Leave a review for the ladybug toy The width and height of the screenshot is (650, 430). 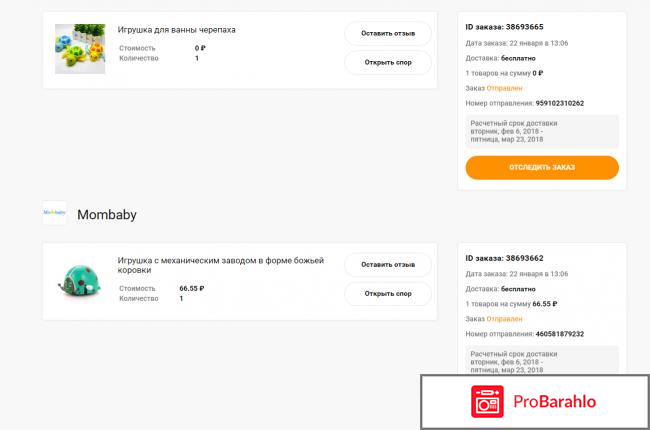[388, 264]
